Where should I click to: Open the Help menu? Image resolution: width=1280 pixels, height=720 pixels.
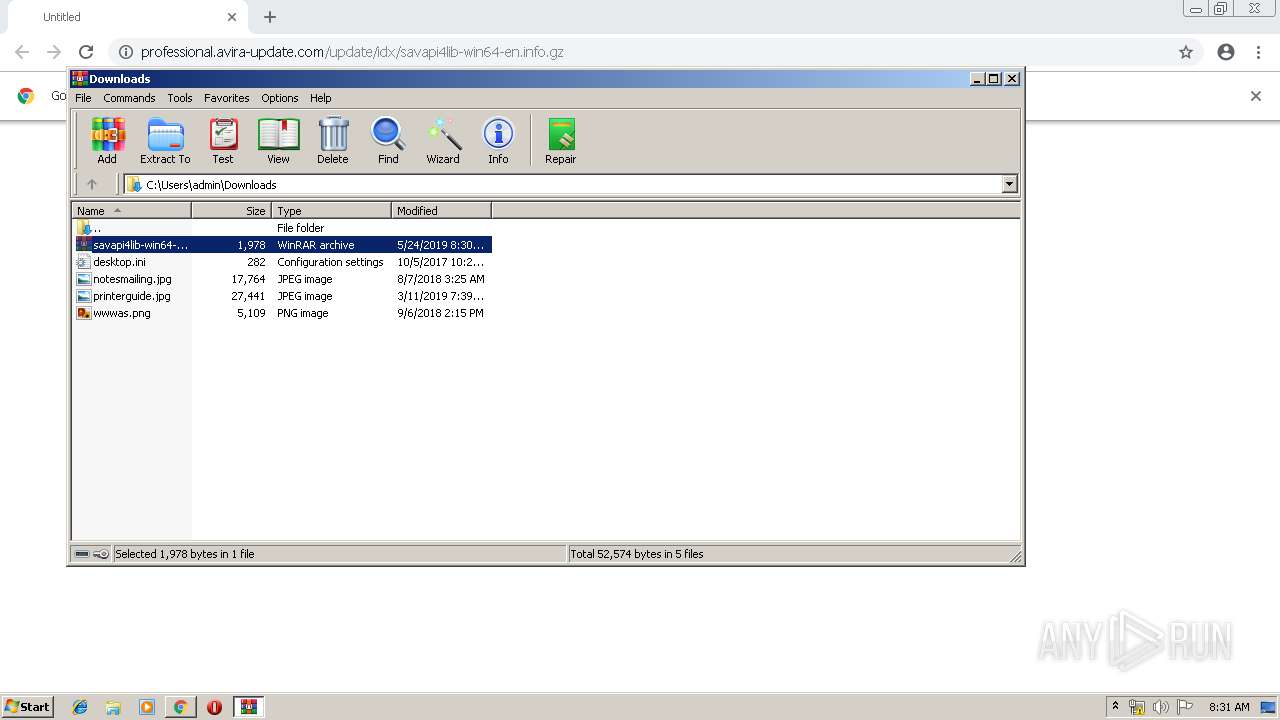[x=320, y=98]
